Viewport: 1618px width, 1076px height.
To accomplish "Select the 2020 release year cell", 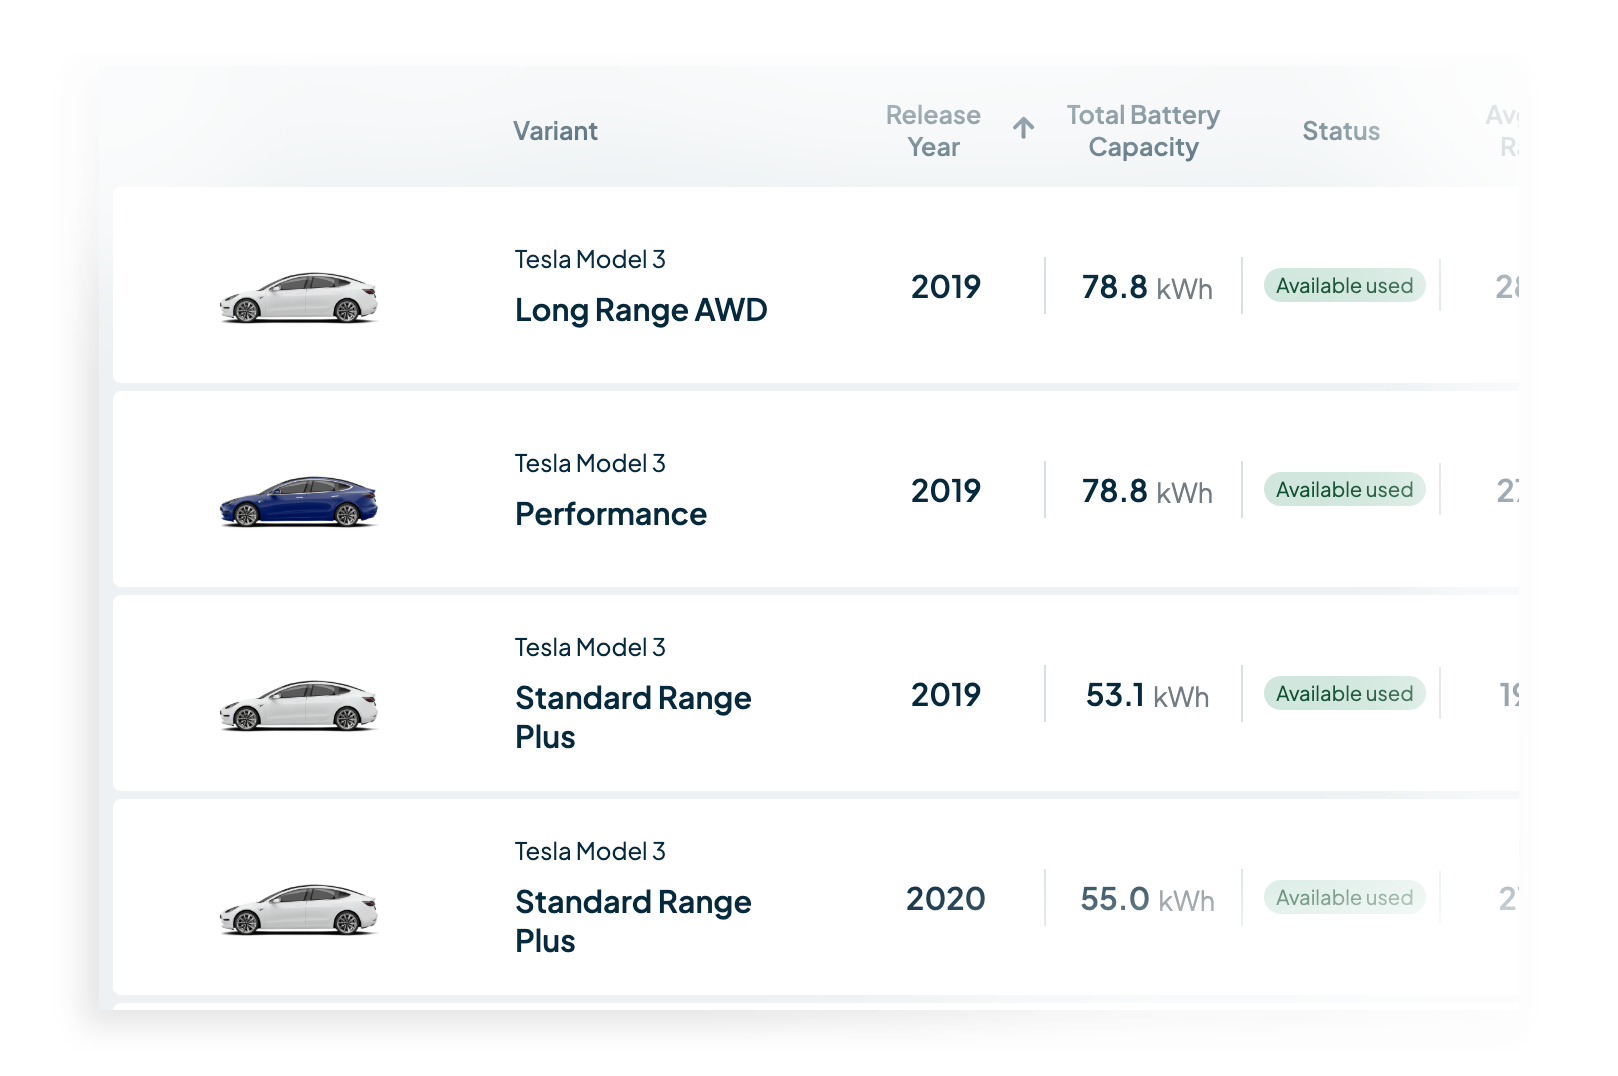I will pos(945,898).
